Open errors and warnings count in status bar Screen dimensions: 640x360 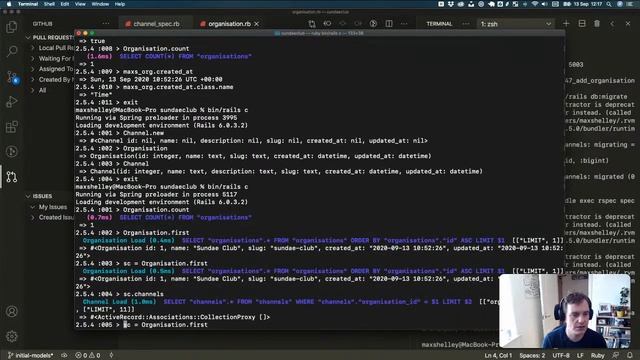88,356
